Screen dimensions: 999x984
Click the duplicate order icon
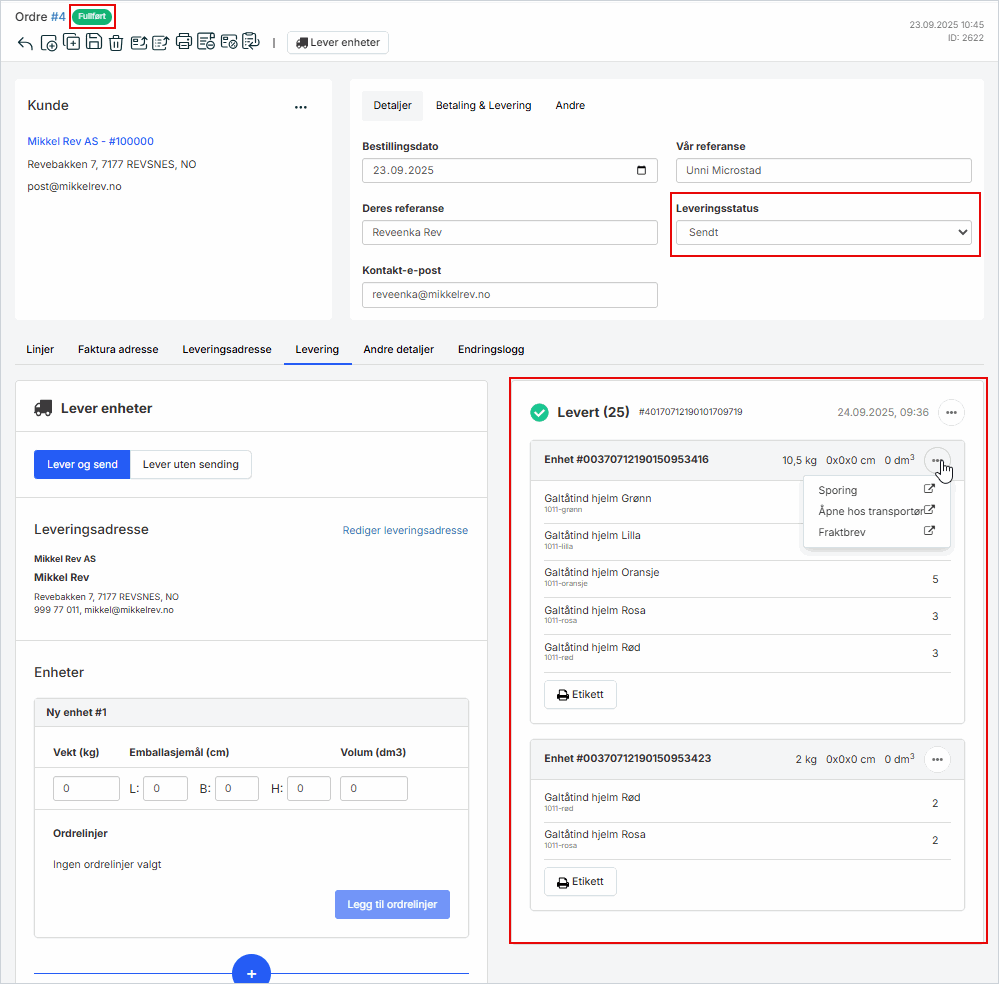coord(71,42)
